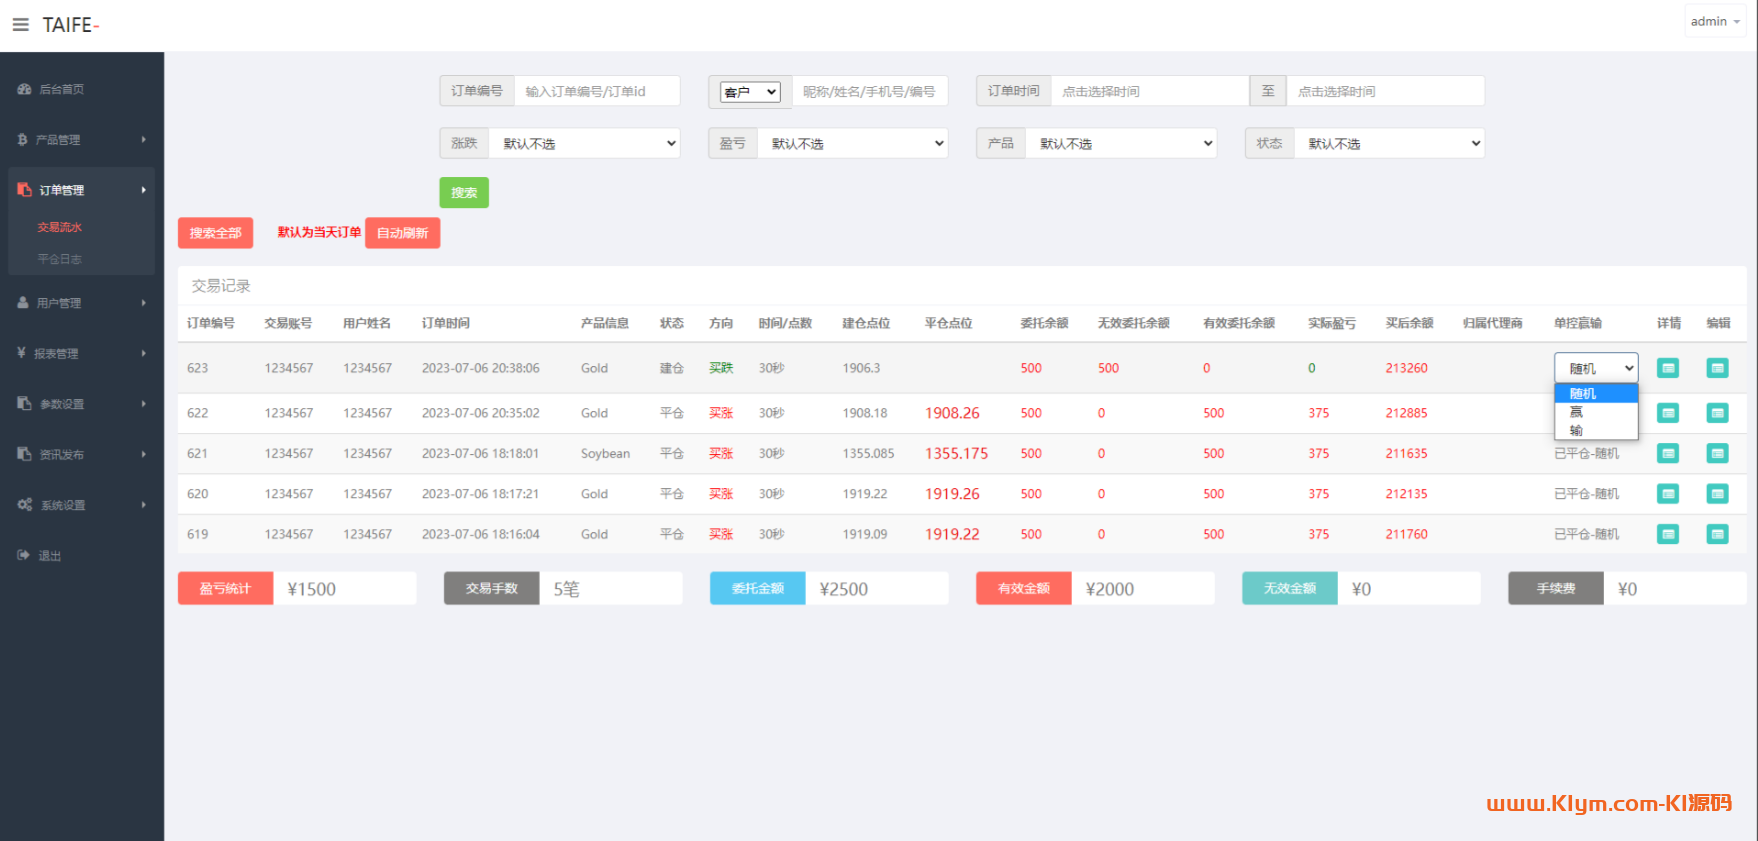The image size is (1758, 841).
Task: Open 平仓日志 submenu item
Action: [x=60, y=259]
